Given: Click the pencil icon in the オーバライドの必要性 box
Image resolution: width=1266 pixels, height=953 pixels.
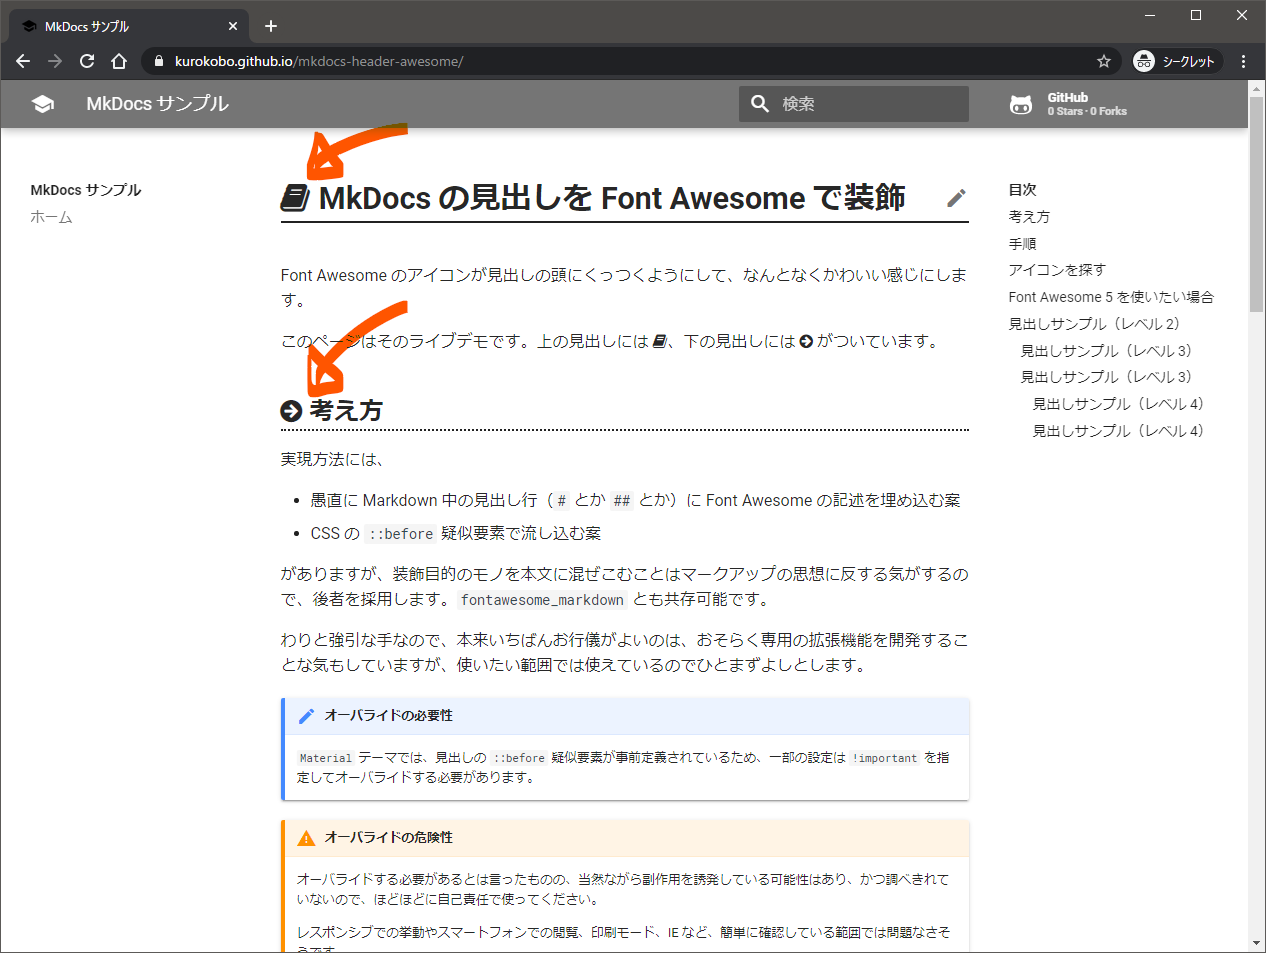Looking at the screenshot, I should click(x=305, y=715).
